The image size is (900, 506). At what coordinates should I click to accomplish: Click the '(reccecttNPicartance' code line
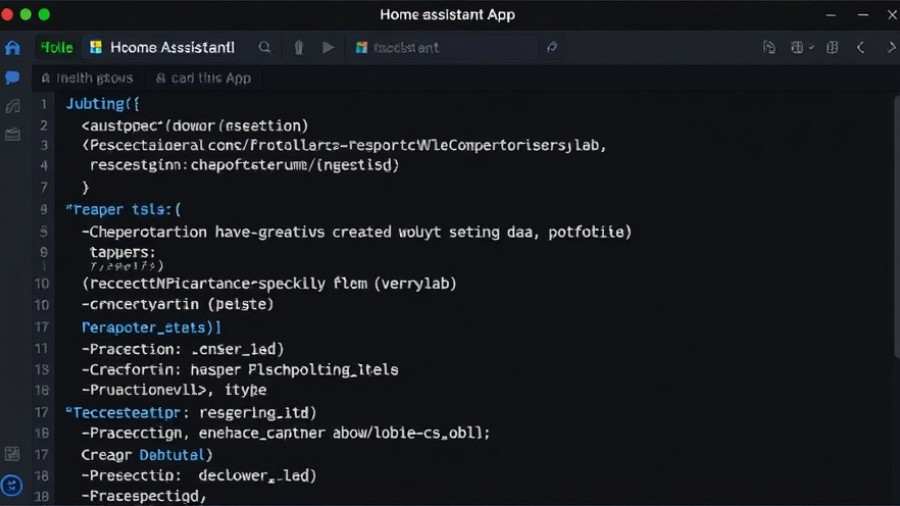(x=269, y=283)
